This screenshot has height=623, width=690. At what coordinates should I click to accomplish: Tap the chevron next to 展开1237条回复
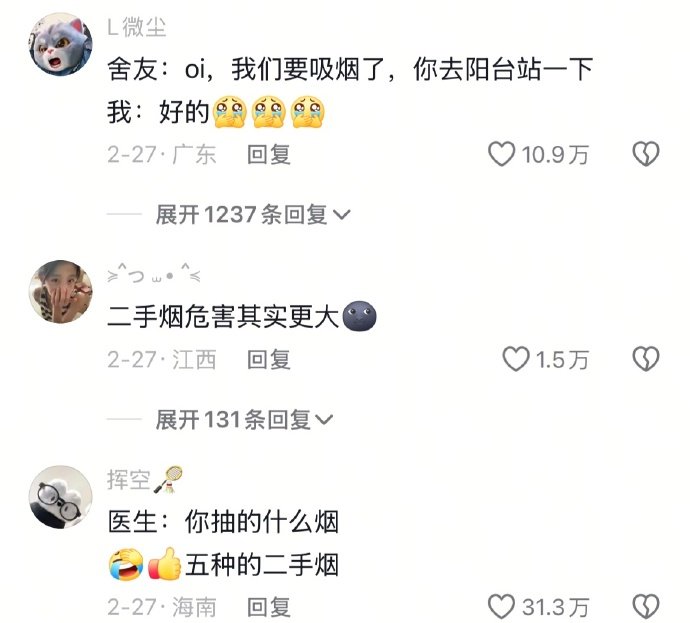342,215
